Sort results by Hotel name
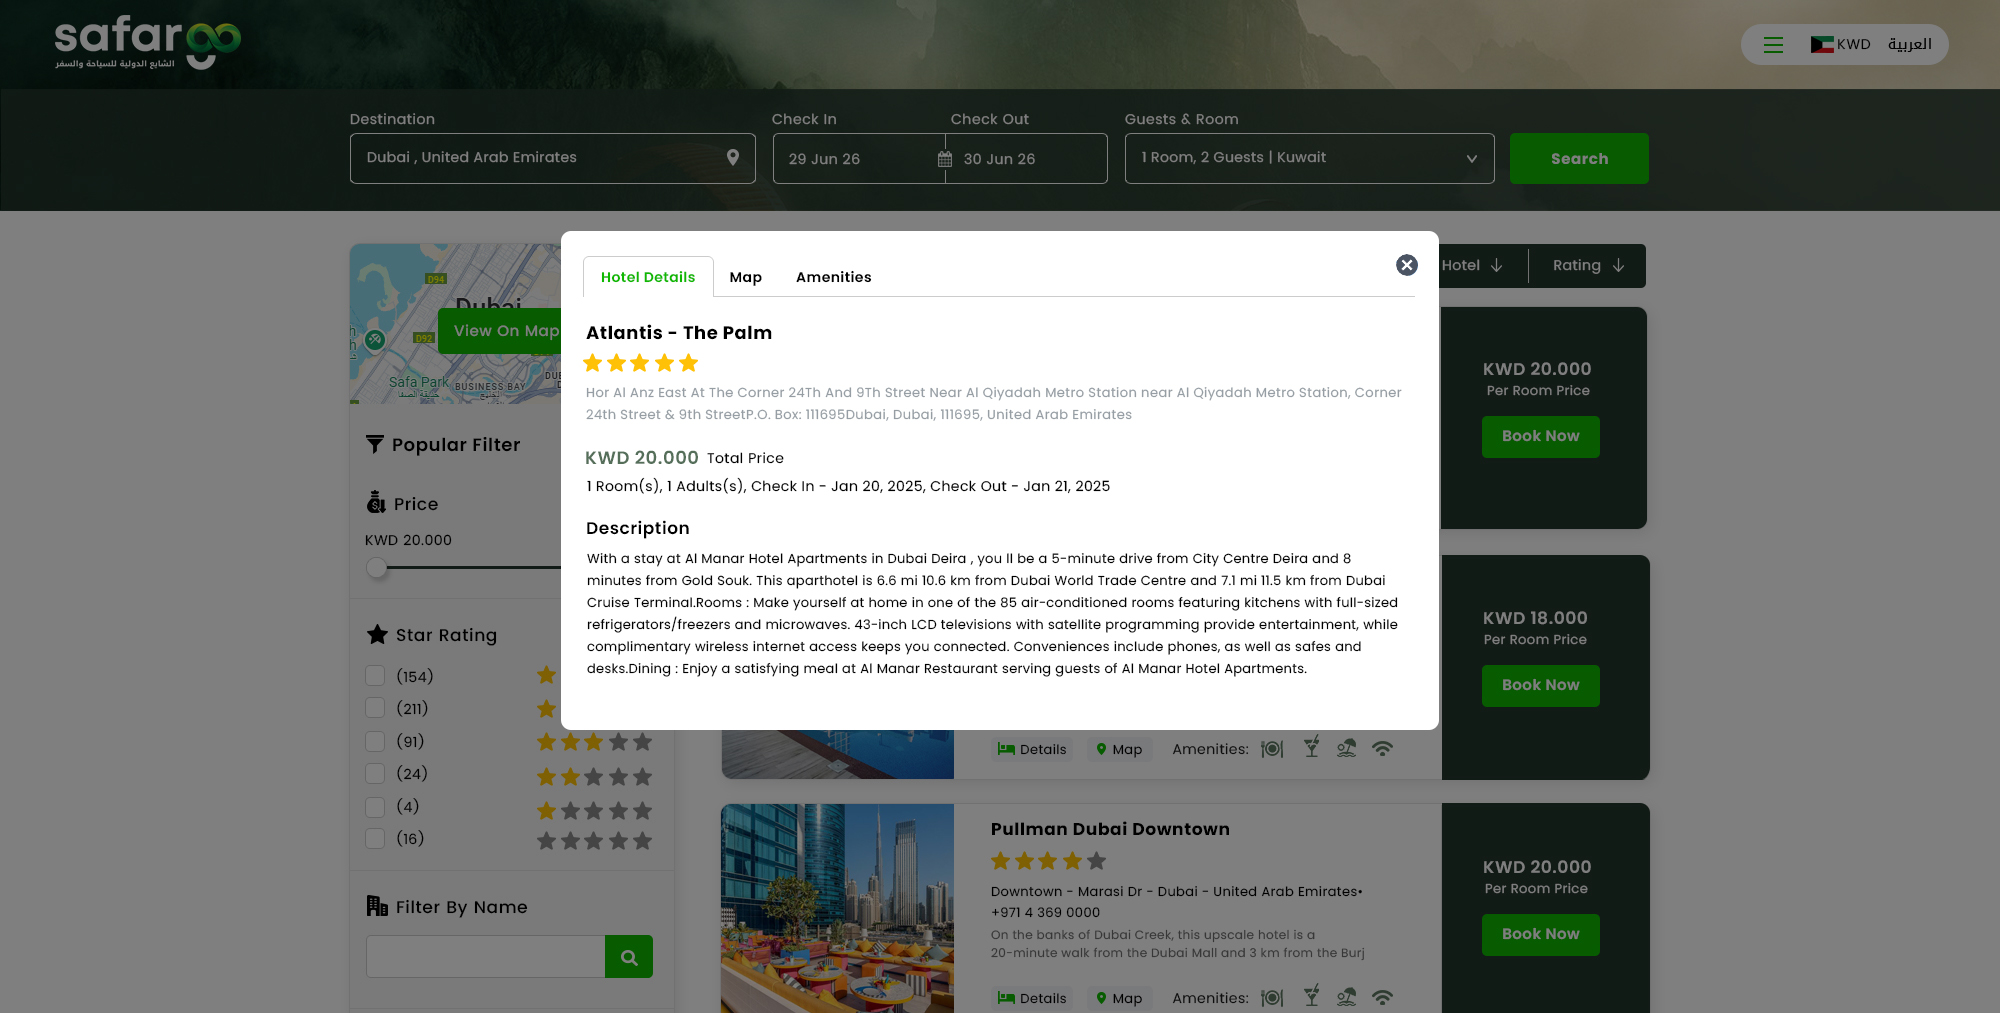The width and height of the screenshot is (2000, 1013). [x=1472, y=265]
